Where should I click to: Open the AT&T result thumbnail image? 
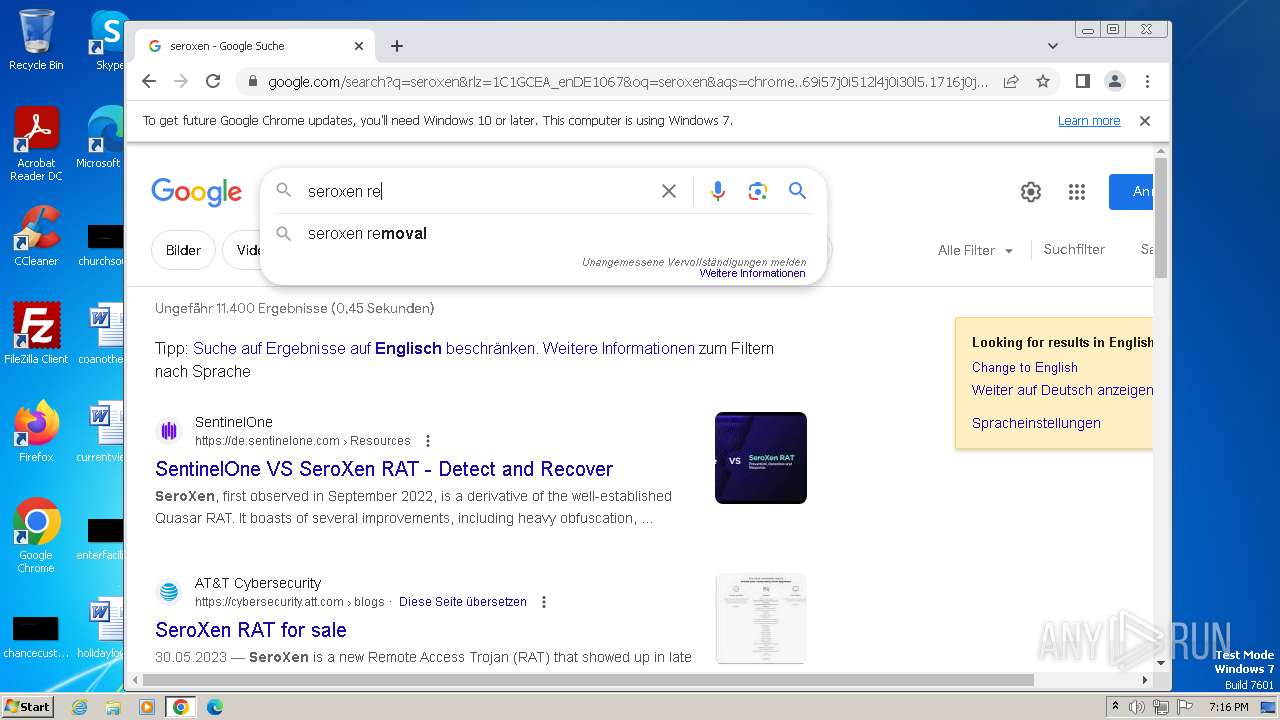click(x=761, y=618)
